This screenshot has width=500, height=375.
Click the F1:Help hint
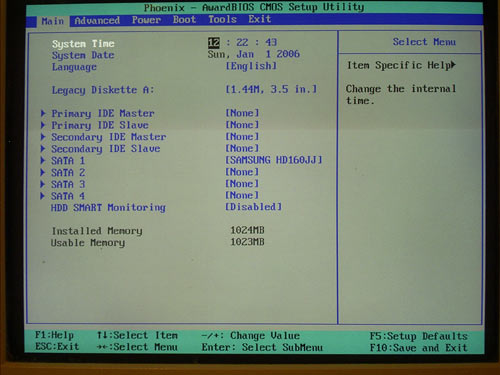[54, 335]
